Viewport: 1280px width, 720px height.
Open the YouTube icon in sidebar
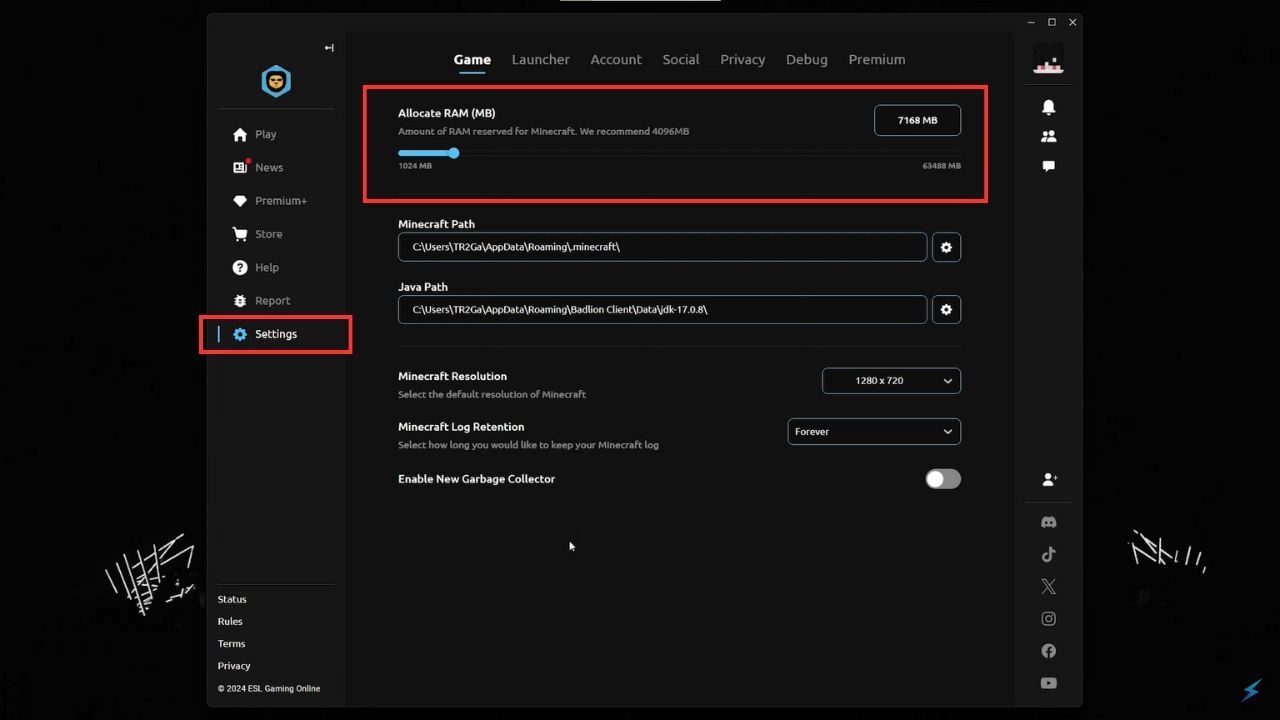click(x=1048, y=683)
